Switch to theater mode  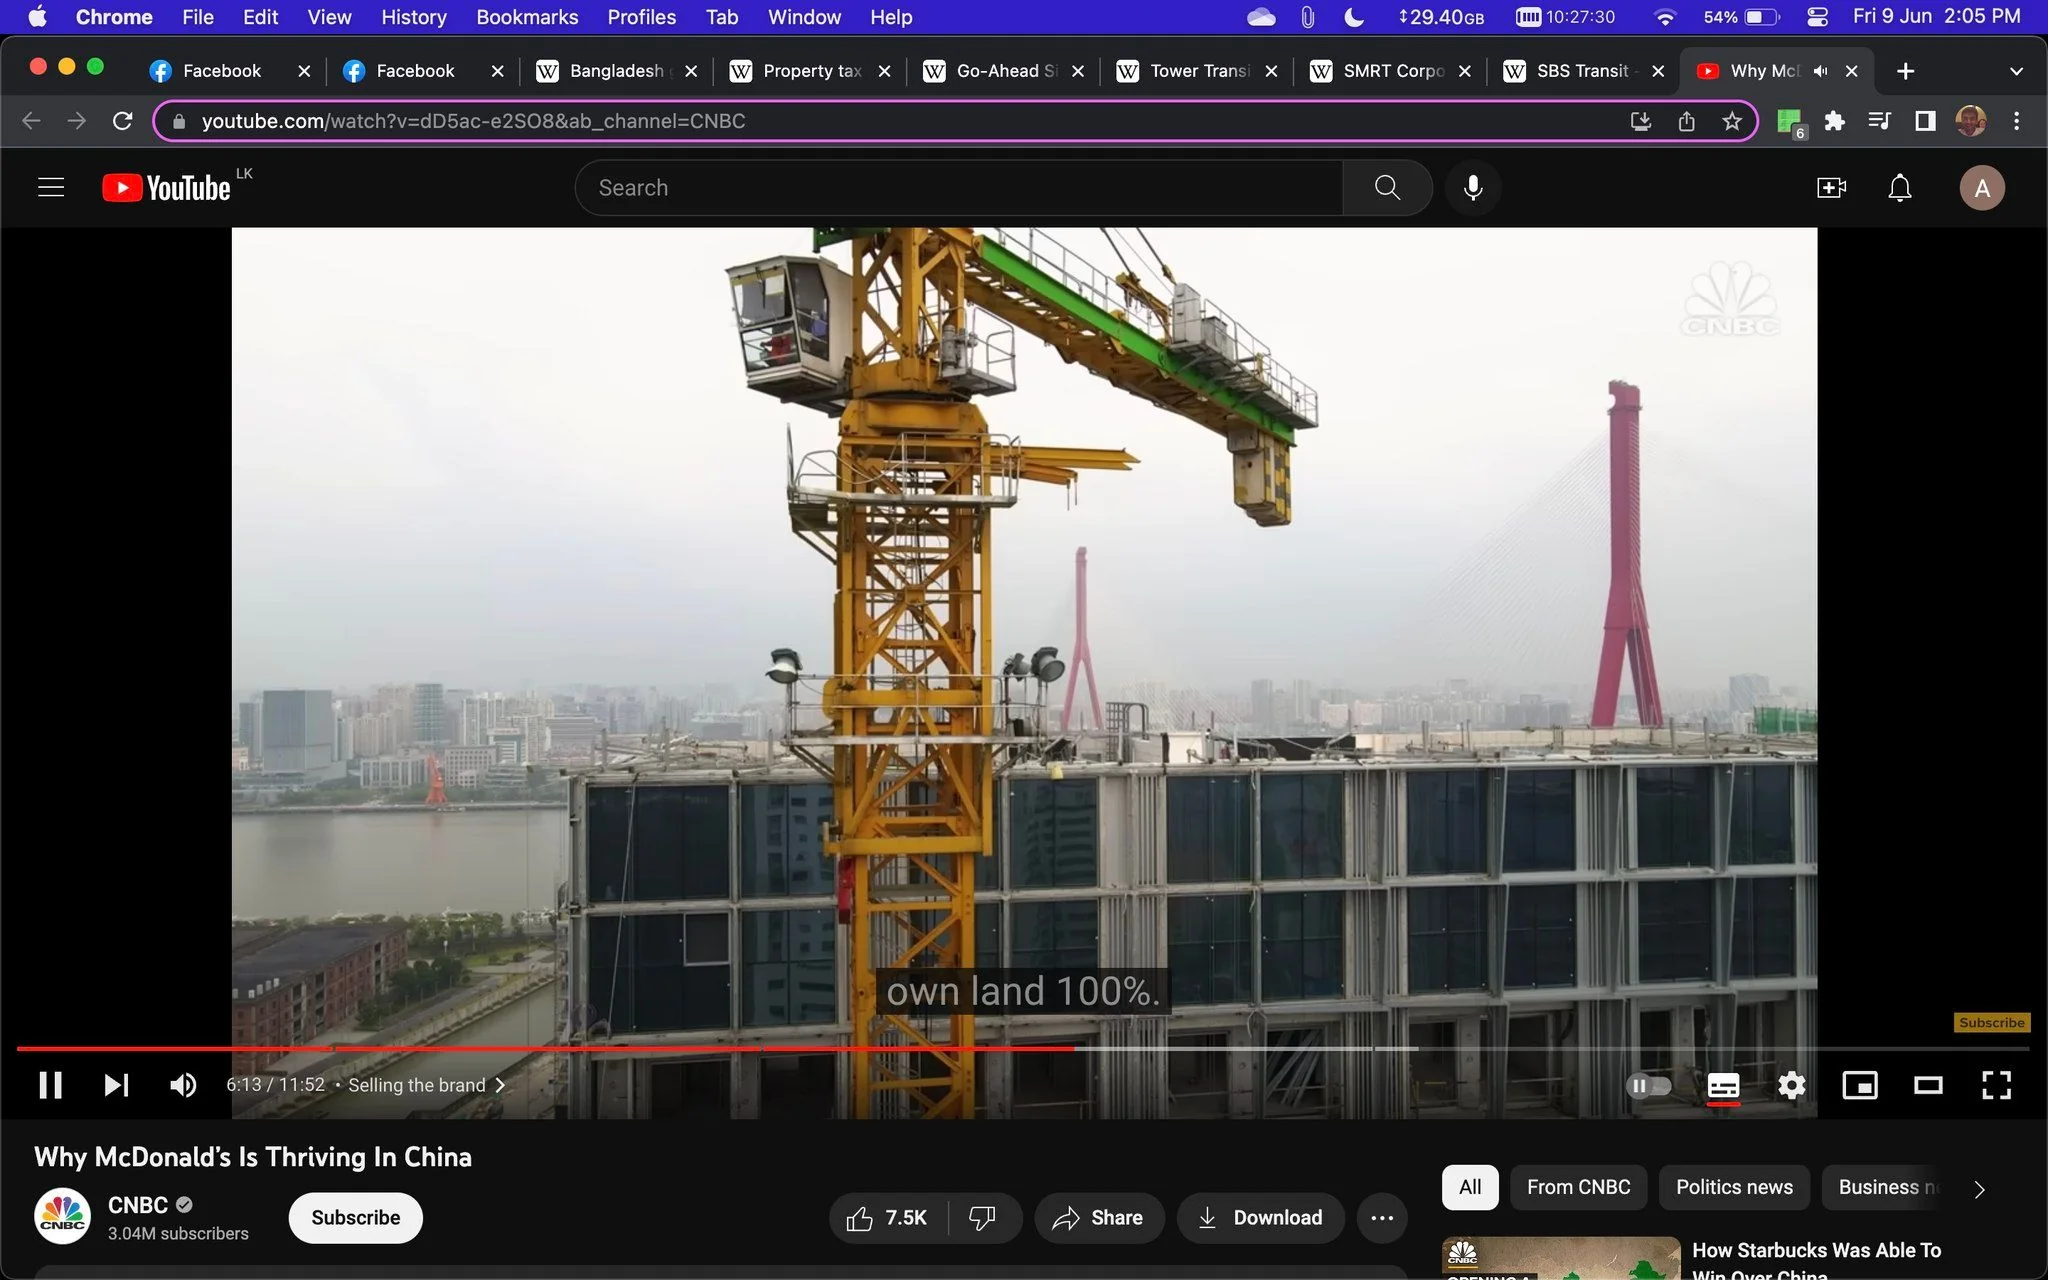tap(1928, 1085)
